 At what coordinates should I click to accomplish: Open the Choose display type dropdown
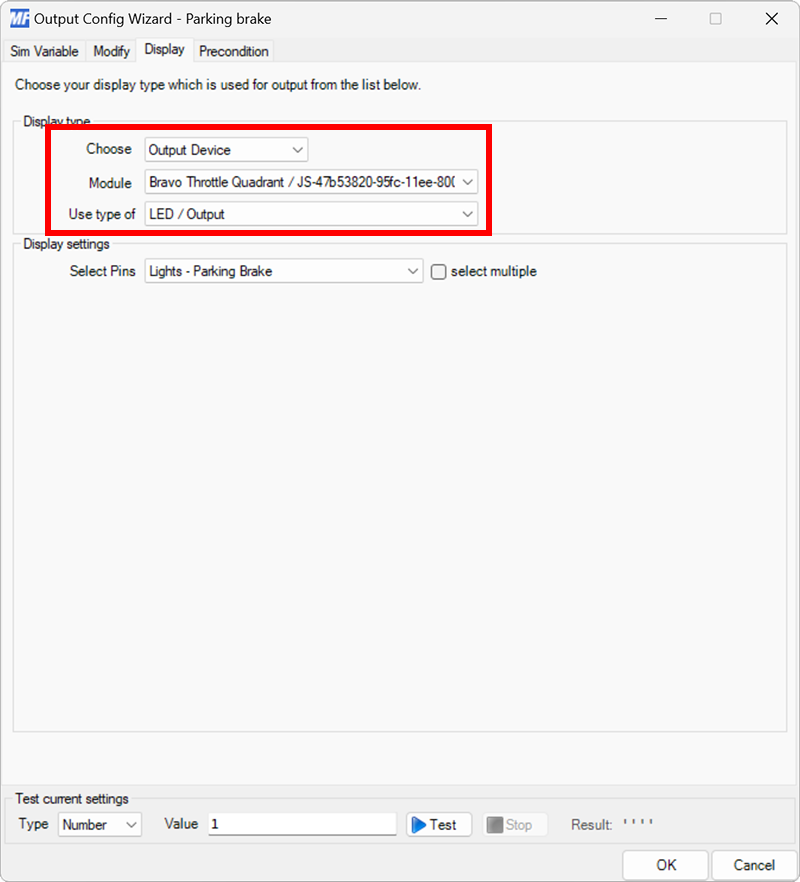point(297,149)
